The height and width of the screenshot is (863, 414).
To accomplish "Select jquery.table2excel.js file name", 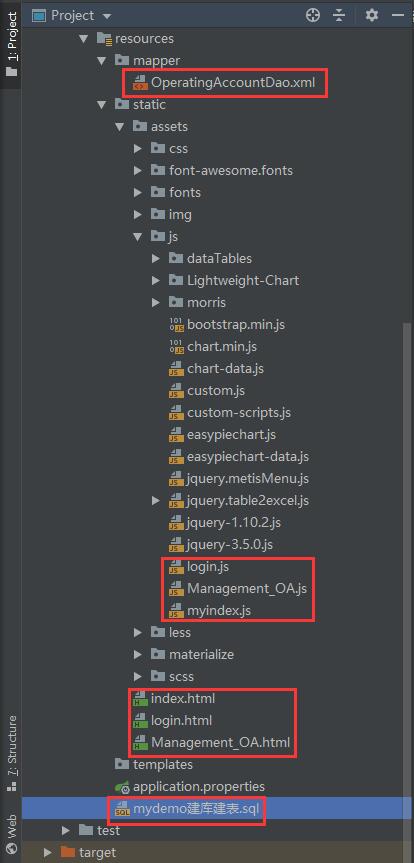I will pyautogui.click(x=248, y=501).
